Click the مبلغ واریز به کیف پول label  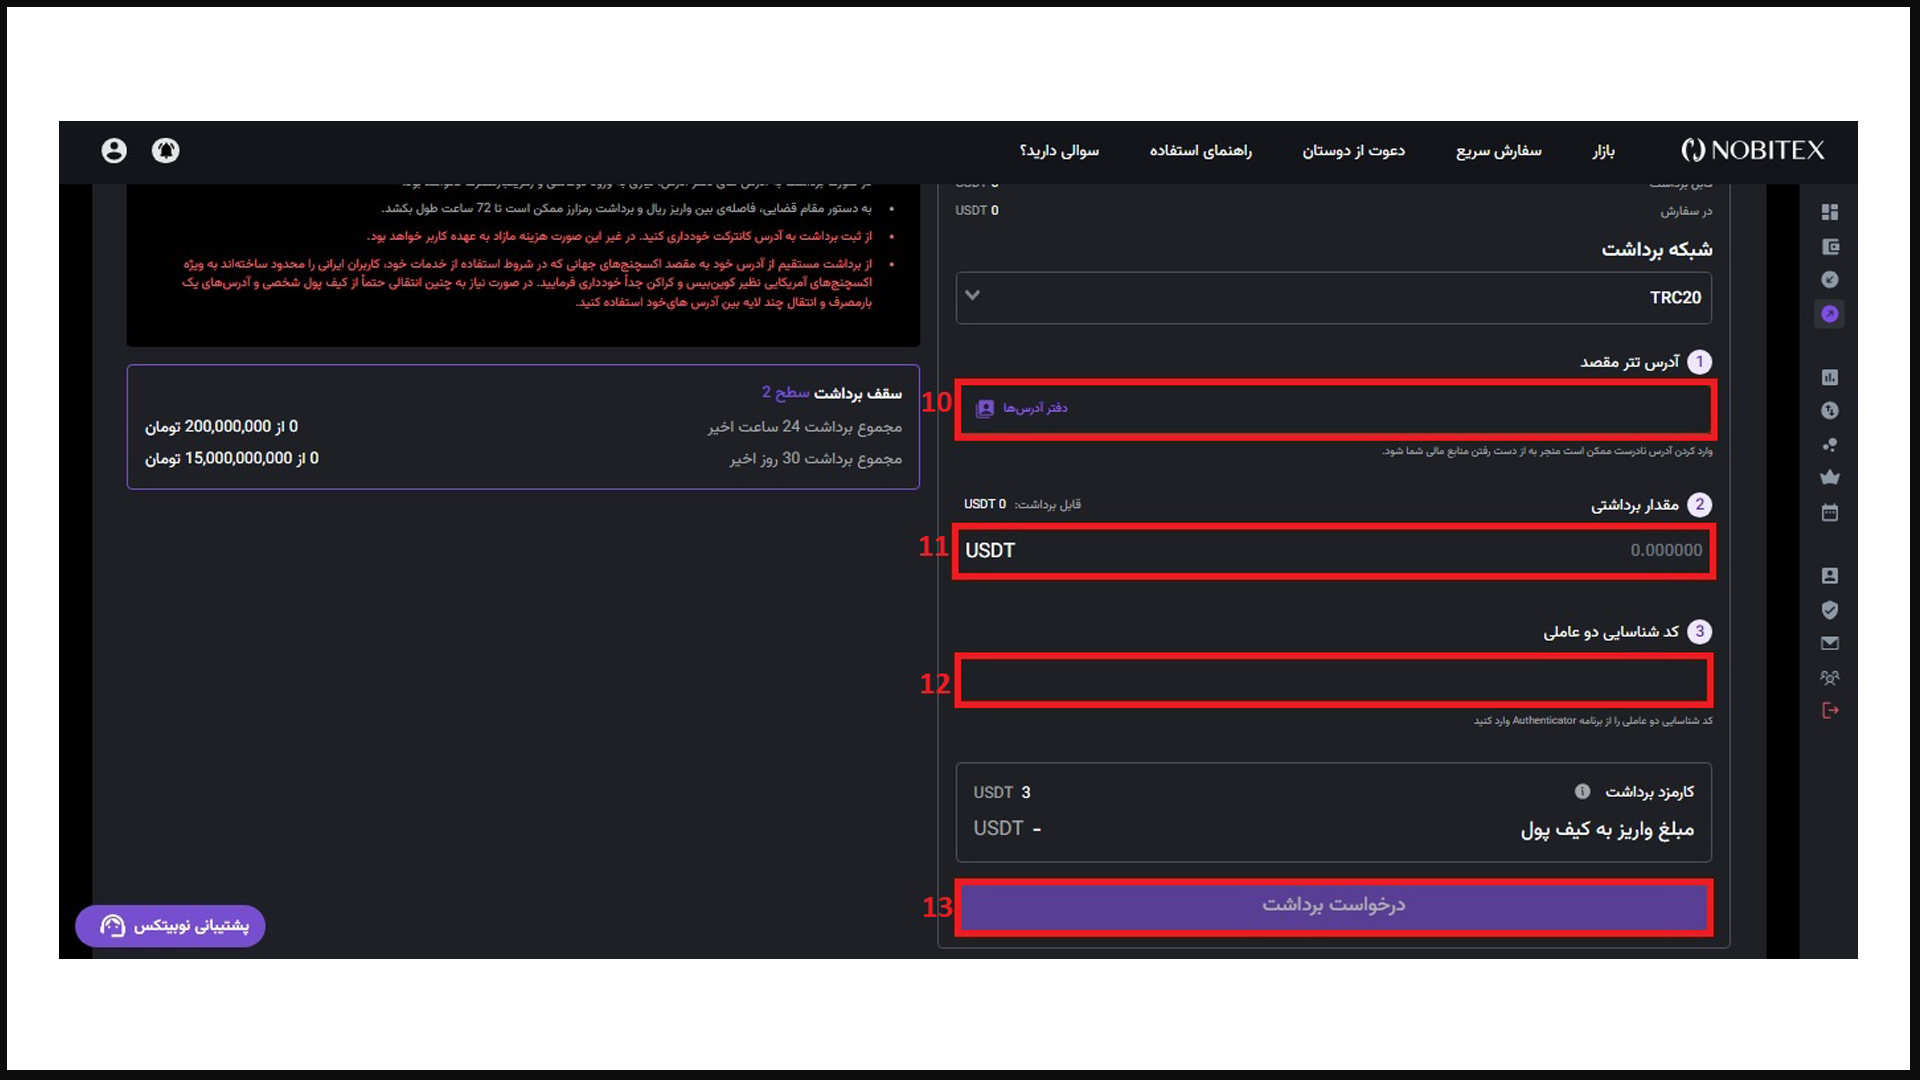1607,829
